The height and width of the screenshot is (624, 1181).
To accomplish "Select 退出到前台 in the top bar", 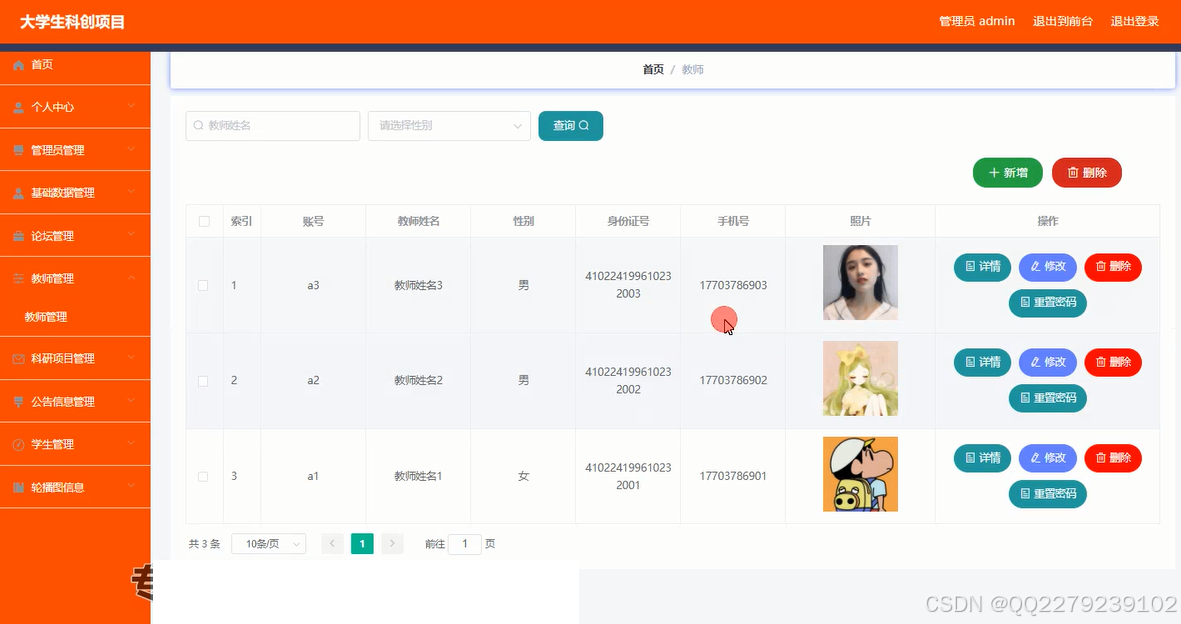I will (1062, 20).
